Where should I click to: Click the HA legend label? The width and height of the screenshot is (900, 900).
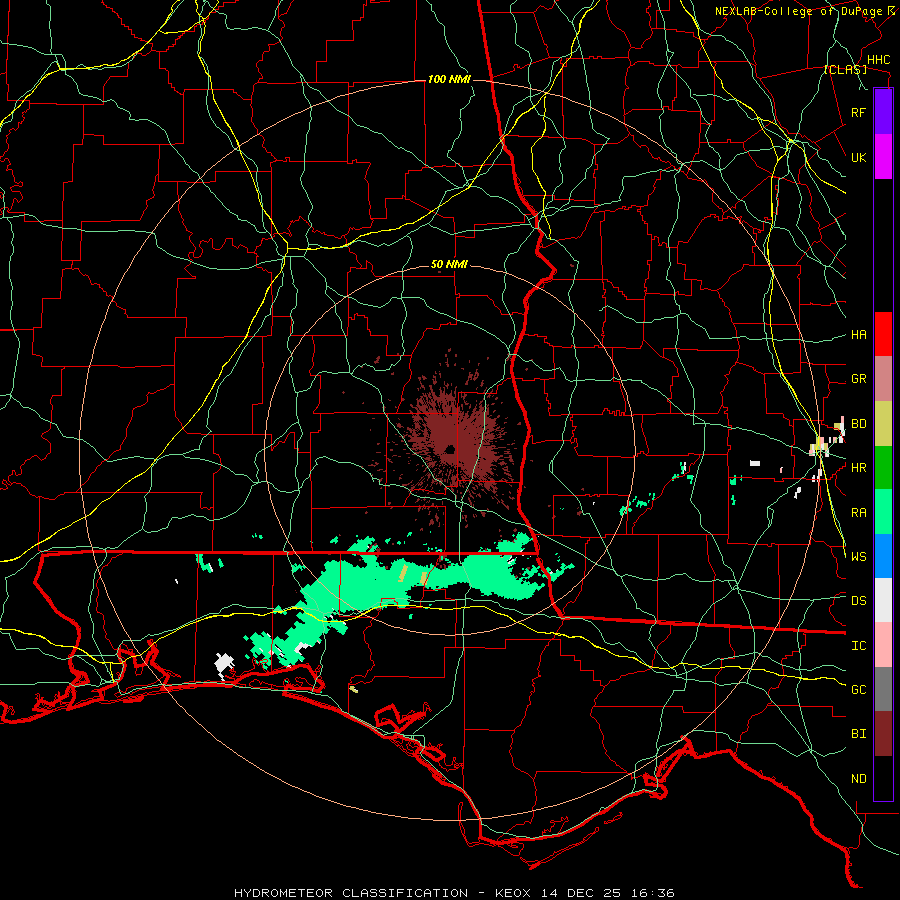point(858,335)
